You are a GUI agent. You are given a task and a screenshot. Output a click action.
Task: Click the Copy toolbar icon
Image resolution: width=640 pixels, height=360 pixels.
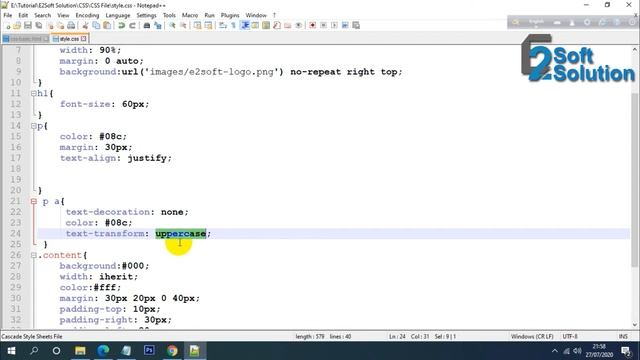pos(96,25)
